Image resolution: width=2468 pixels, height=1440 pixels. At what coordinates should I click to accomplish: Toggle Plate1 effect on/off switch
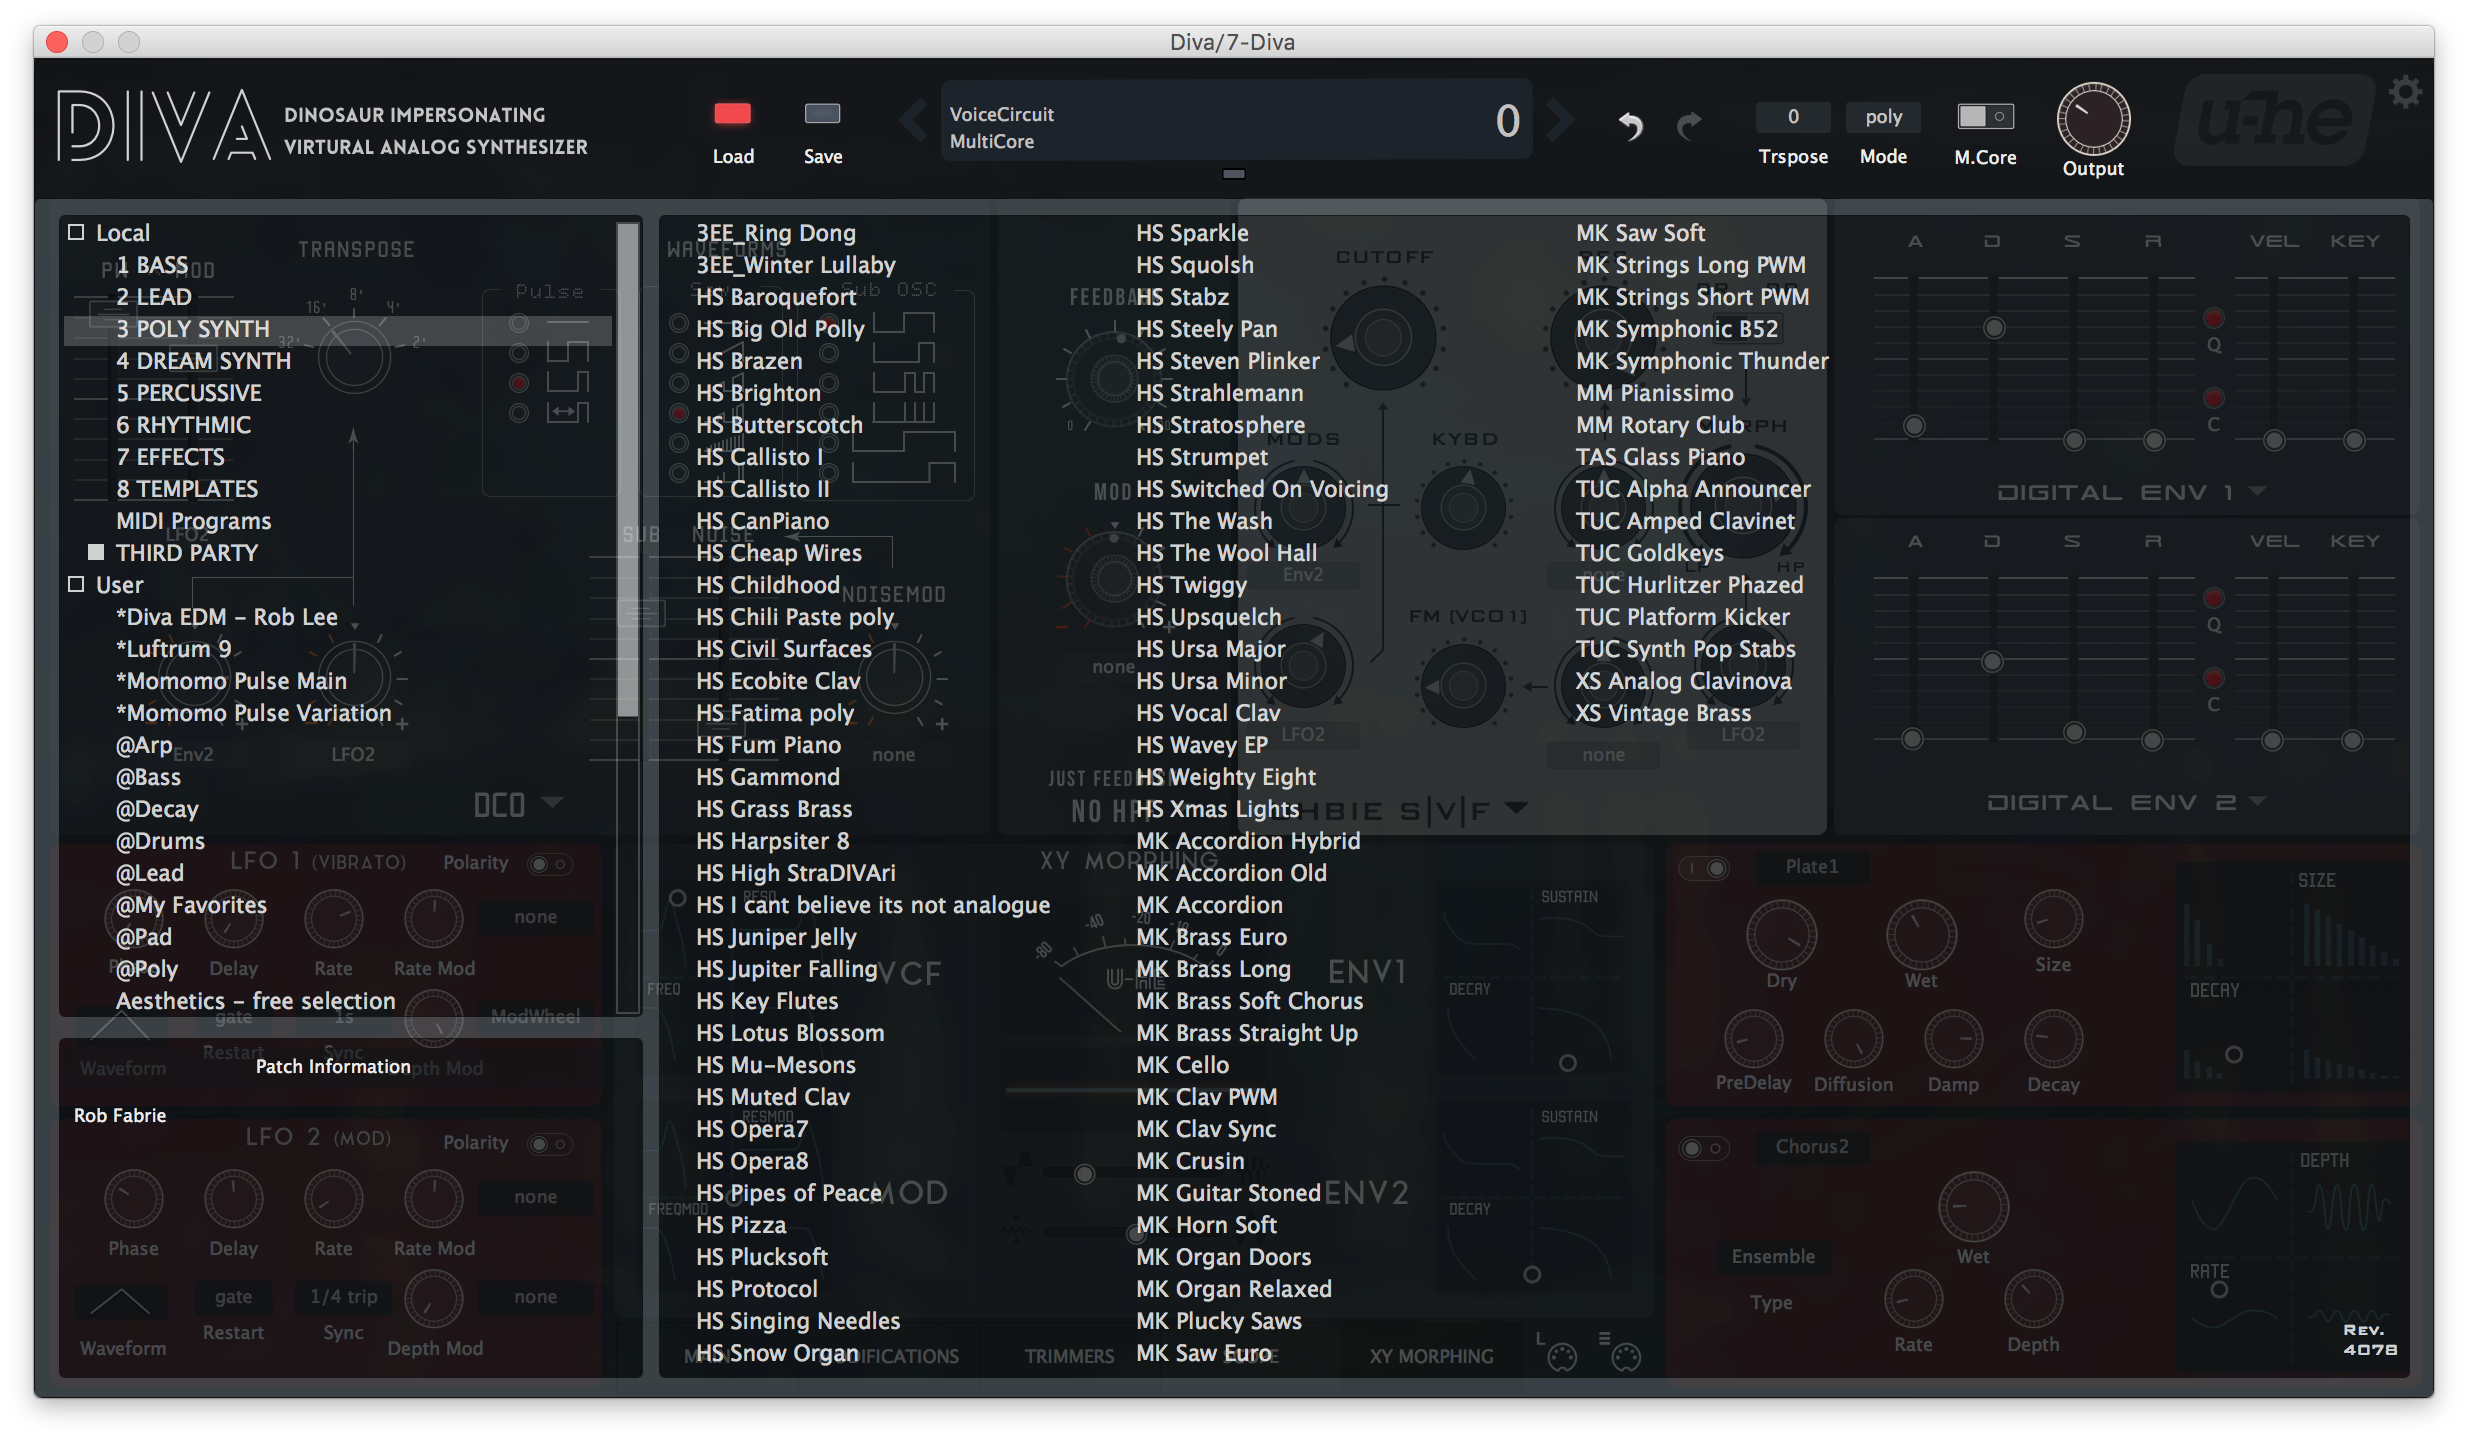coord(1706,868)
